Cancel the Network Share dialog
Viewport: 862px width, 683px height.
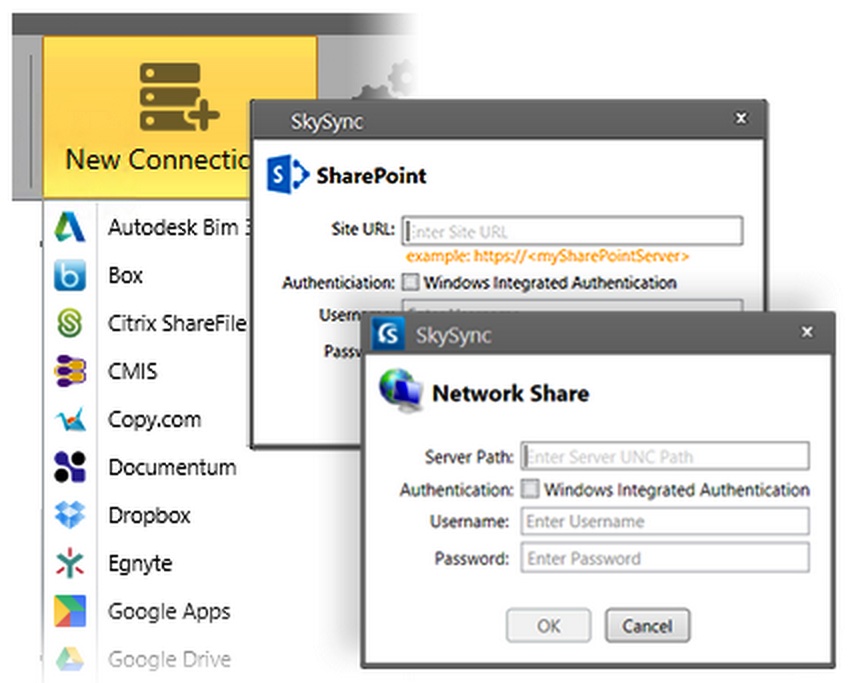647,625
